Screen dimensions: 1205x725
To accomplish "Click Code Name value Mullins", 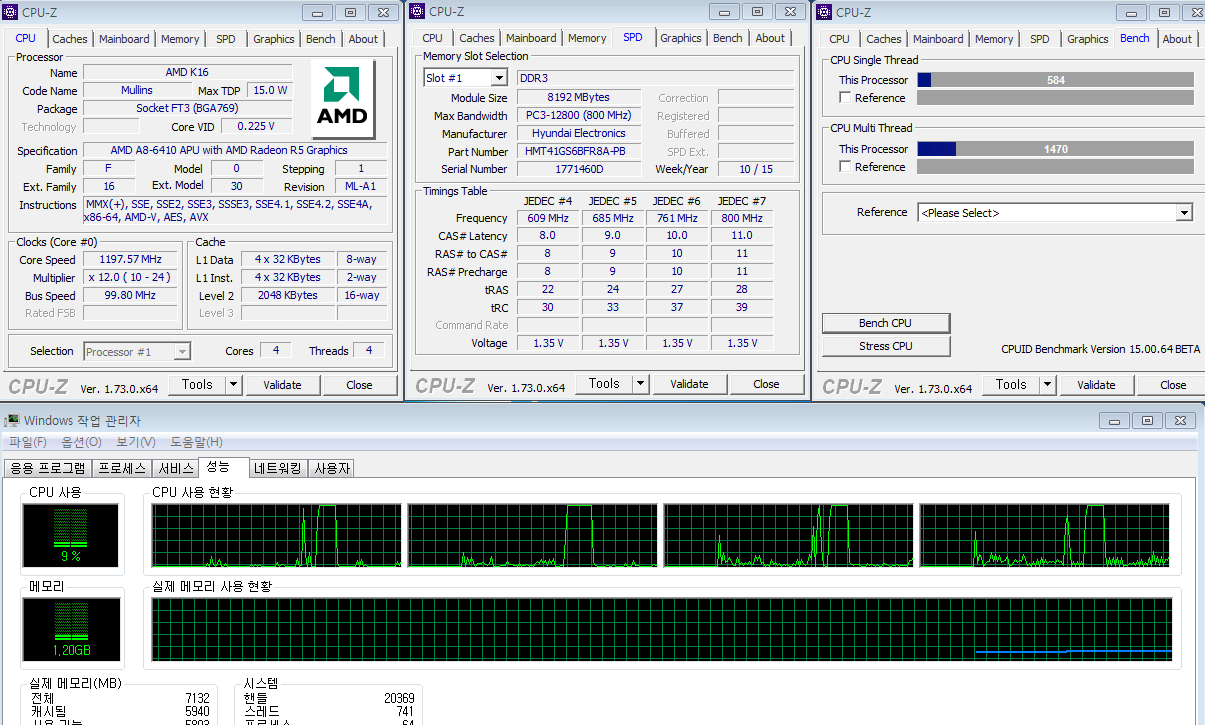I will coord(137,90).
